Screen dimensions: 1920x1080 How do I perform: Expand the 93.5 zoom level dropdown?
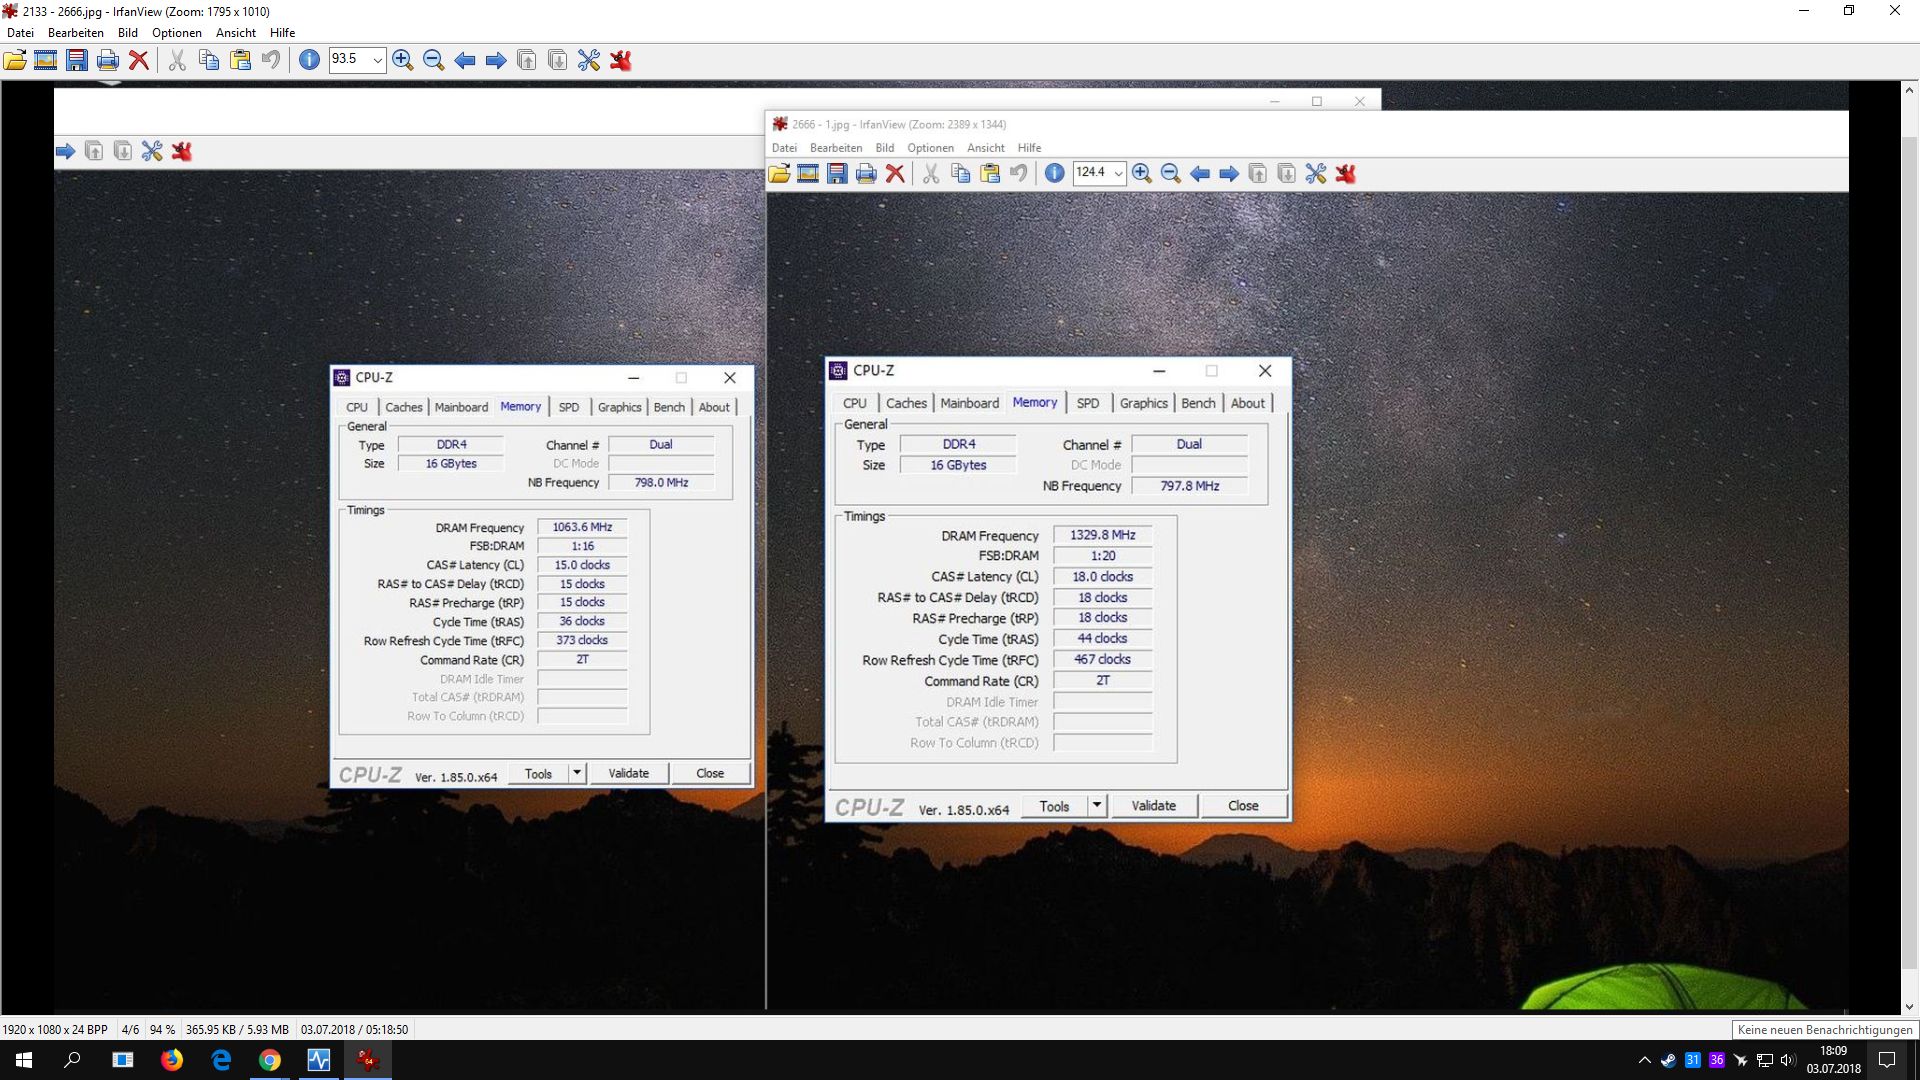(377, 60)
